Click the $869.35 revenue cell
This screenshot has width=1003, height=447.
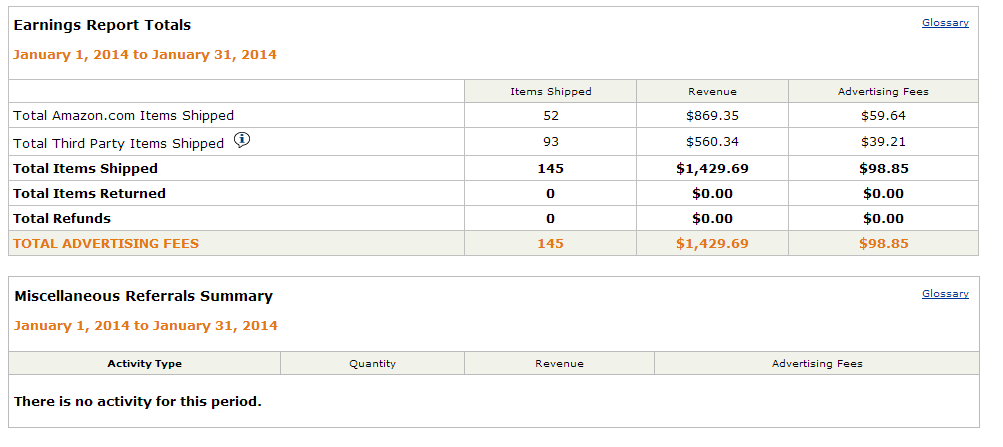712,116
